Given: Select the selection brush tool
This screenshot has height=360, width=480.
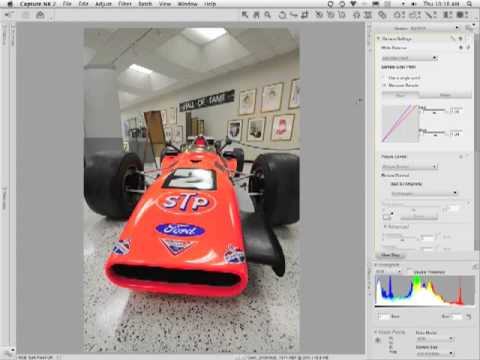Looking at the screenshot, I should pos(431,15).
